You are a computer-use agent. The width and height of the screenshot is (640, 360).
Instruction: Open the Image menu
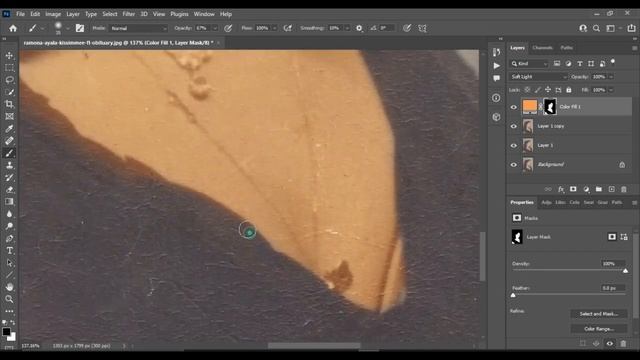click(x=53, y=14)
